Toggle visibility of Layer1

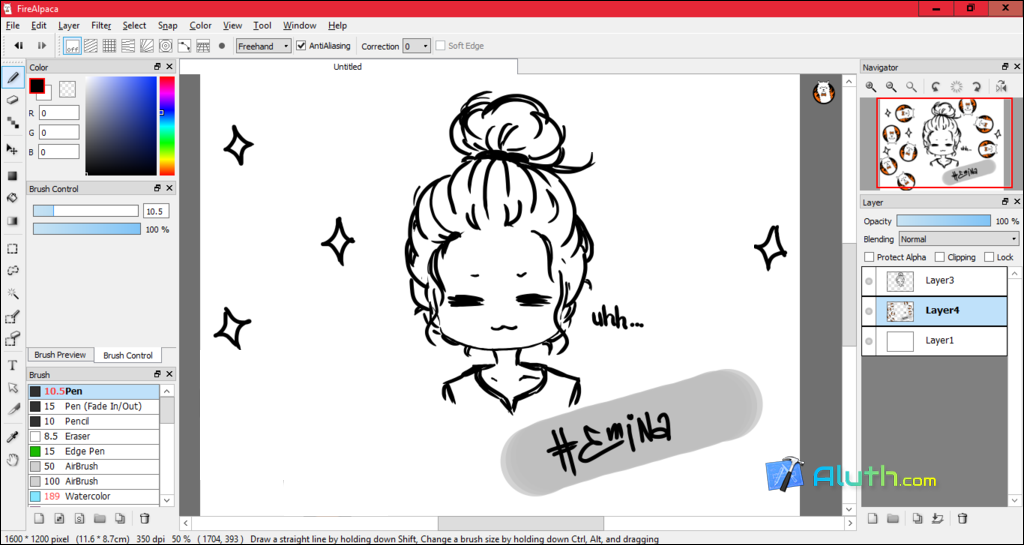tap(869, 341)
